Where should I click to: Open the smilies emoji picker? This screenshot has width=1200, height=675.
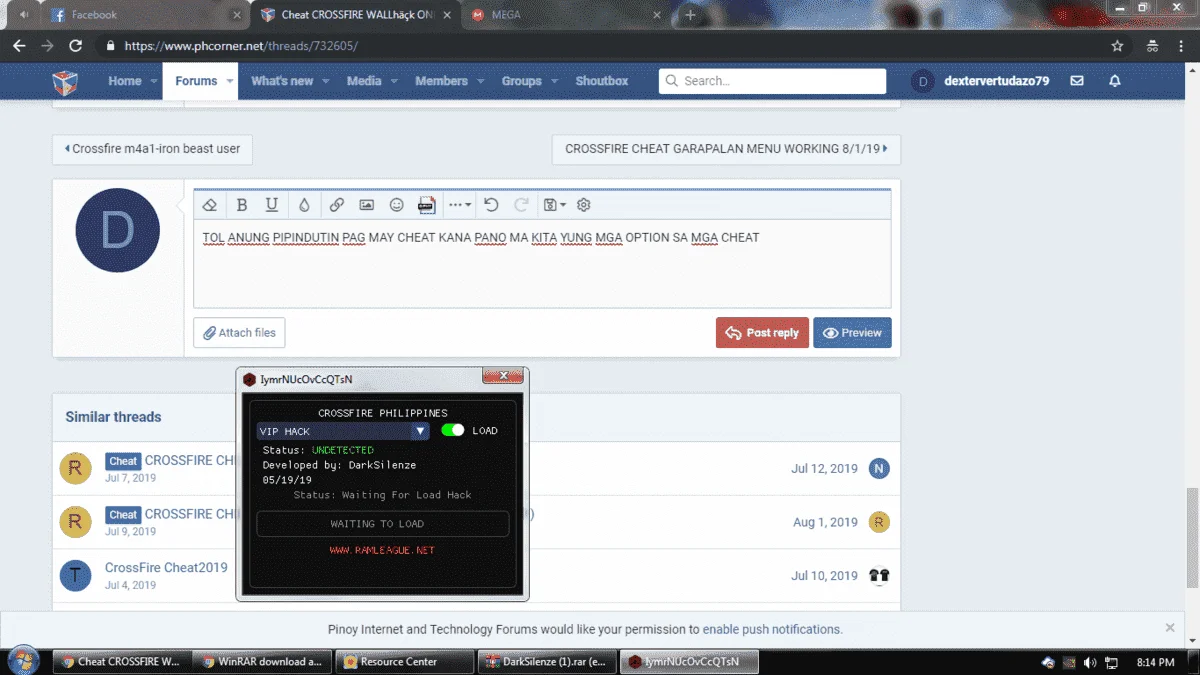(397, 205)
